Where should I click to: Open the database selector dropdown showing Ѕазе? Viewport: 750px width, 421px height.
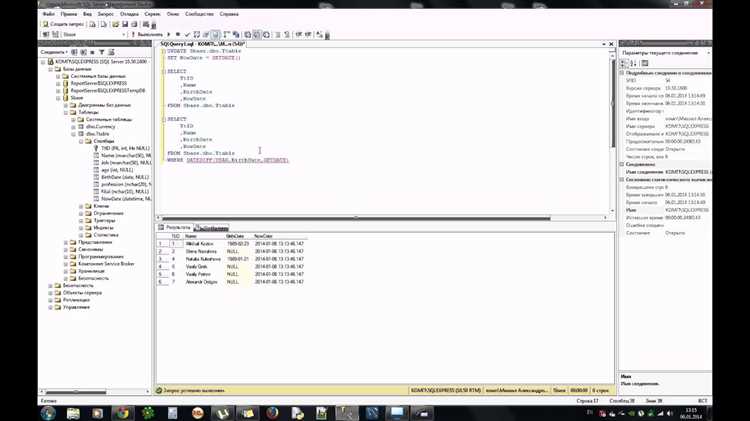point(94,34)
